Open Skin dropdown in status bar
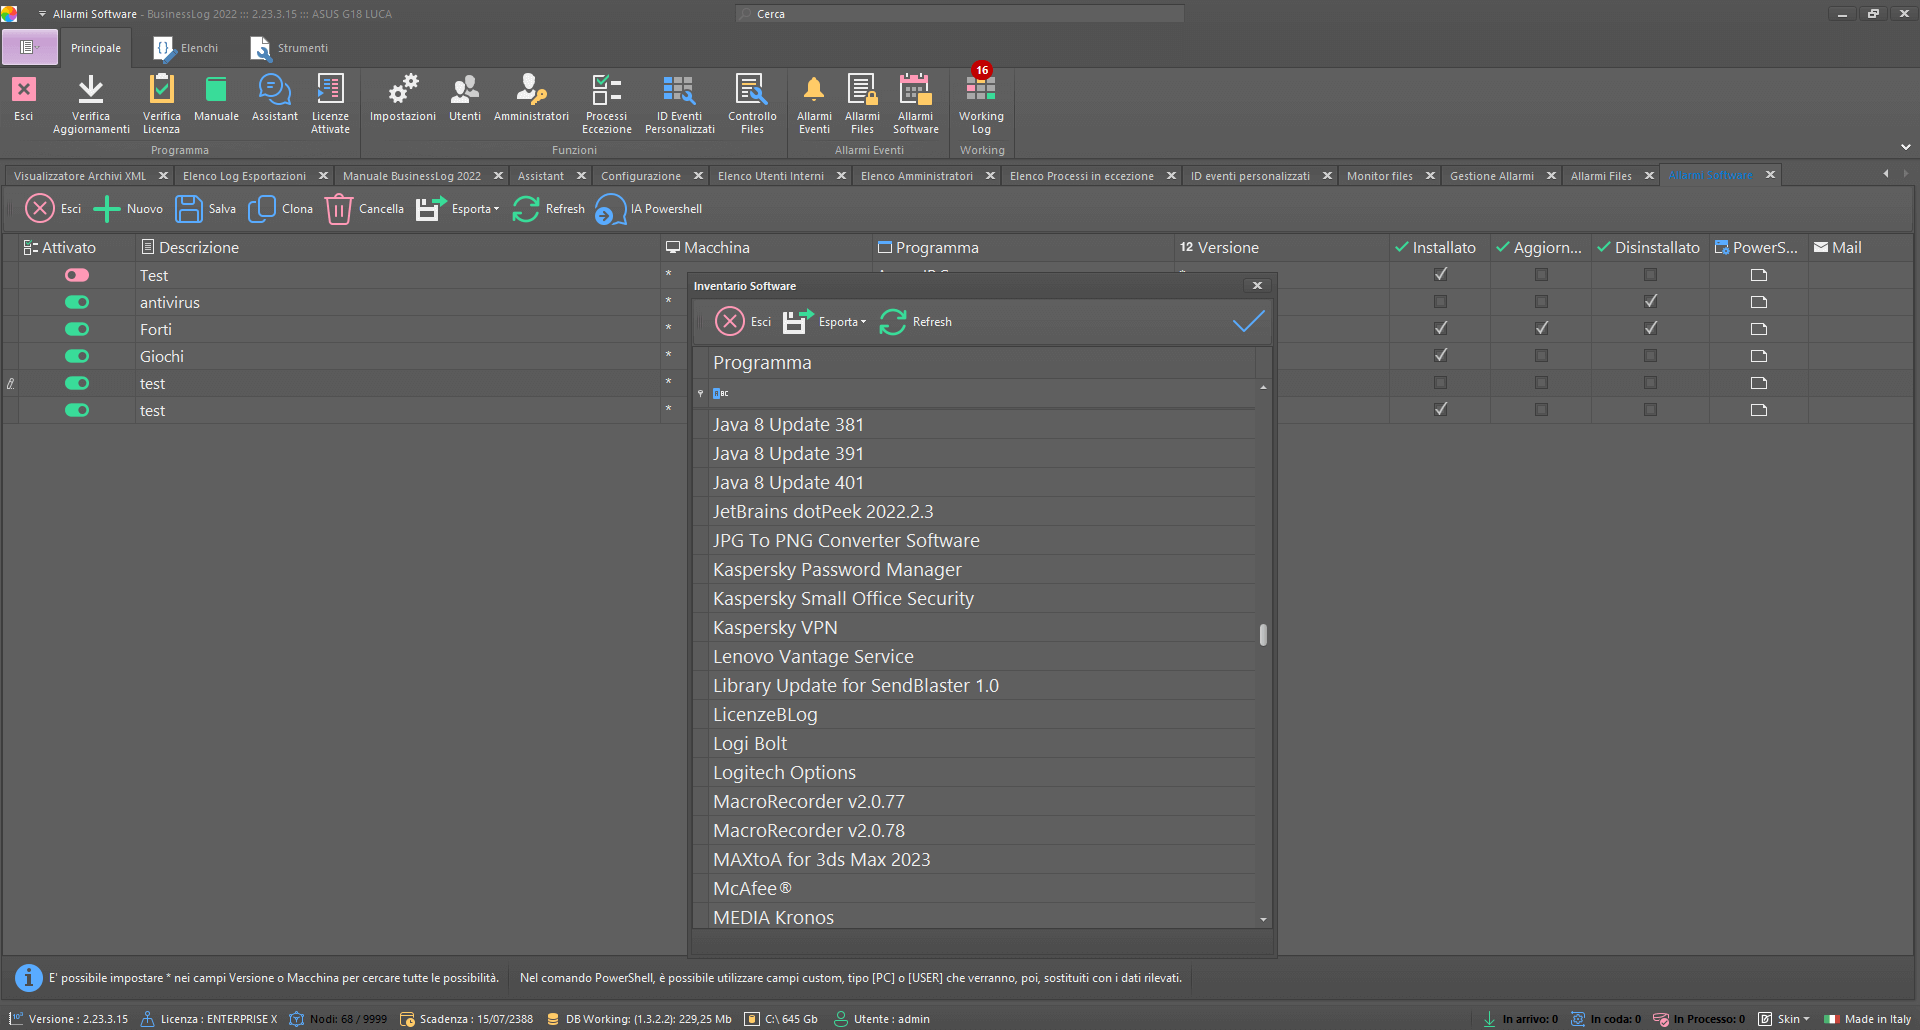1920x1030 pixels. click(x=1785, y=1019)
